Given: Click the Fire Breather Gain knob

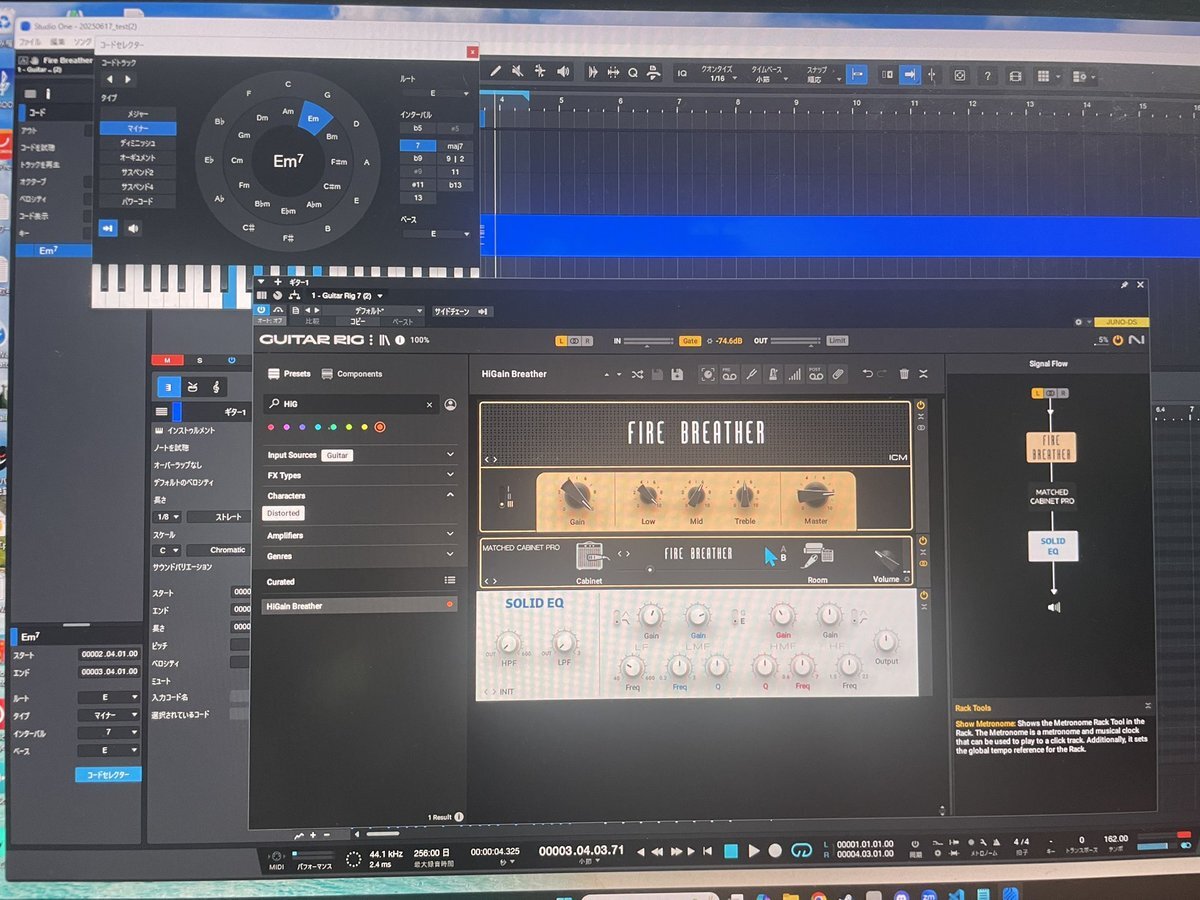Looking at the screenshot, I should [x=577, y=494].
